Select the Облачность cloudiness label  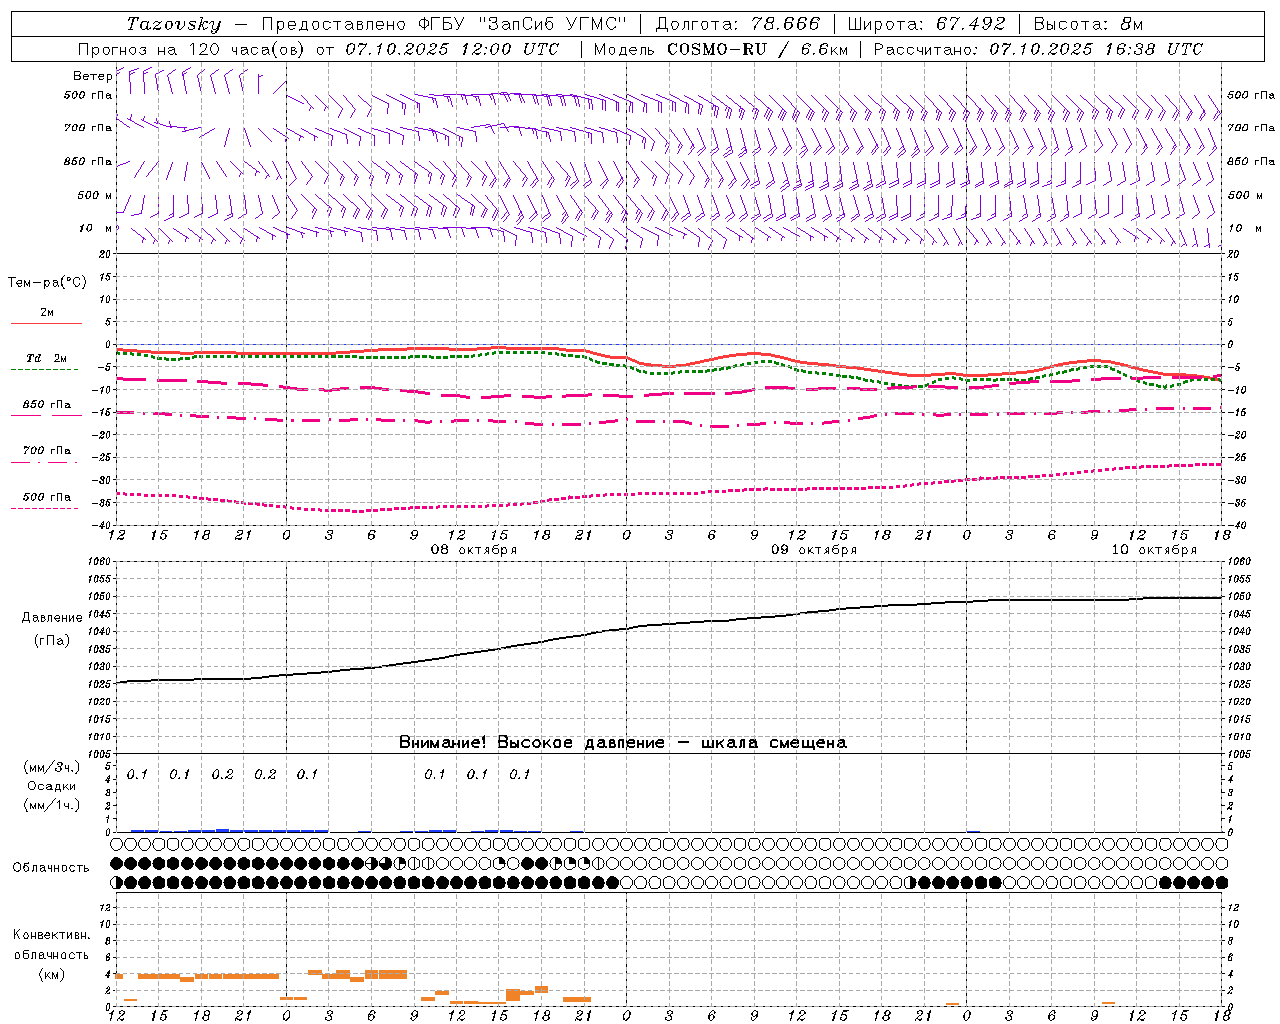pyautogui.click(x=51, y=867)
